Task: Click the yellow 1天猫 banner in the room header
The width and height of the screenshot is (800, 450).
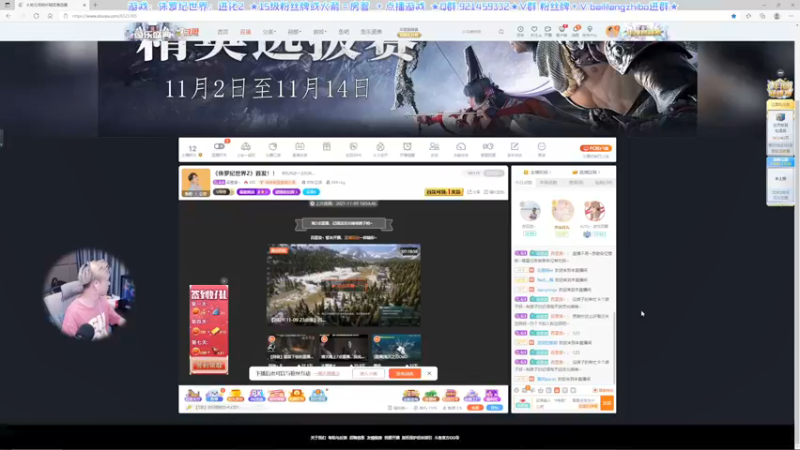Action: click(x=444, y=192)
